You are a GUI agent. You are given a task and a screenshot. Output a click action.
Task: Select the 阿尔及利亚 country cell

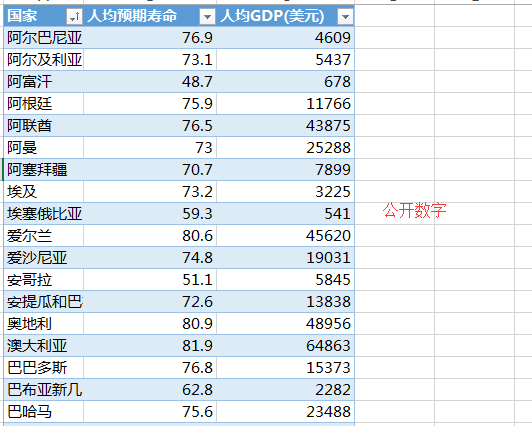[x=43, y=60]
